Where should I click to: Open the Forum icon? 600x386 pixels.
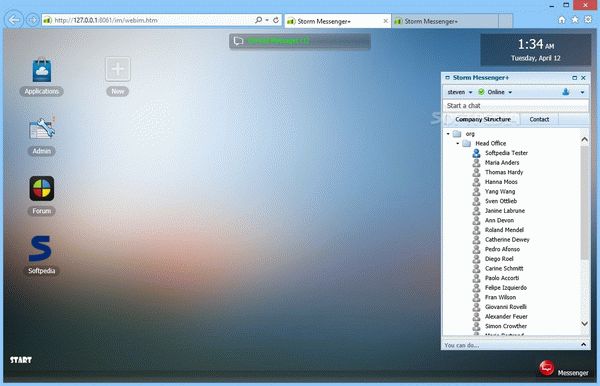click(x=42, y=188)
